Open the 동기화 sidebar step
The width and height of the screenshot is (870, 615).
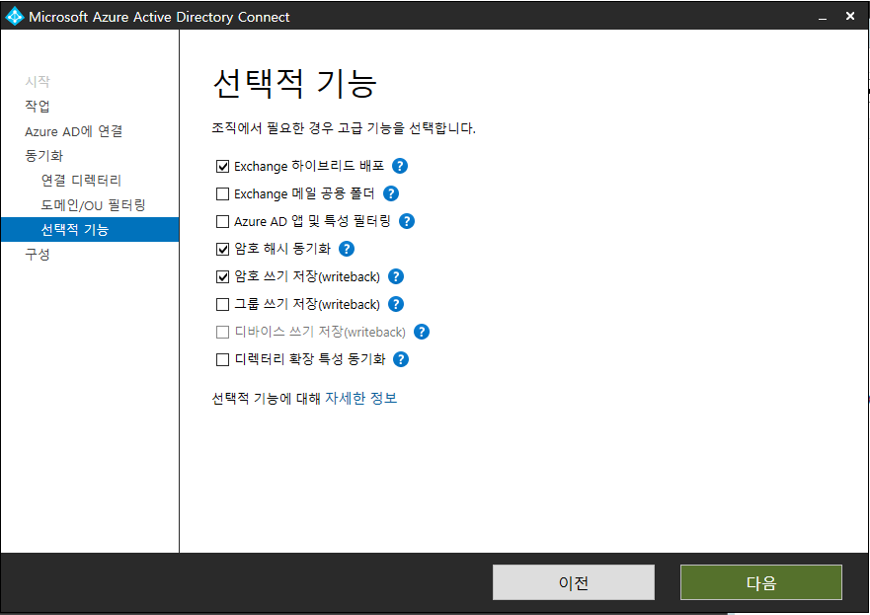[x=44, y=155]
